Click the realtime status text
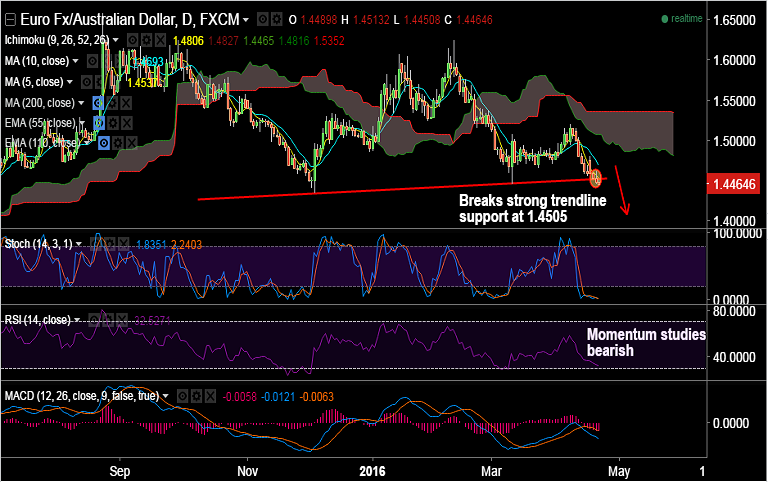768x484 pixels. click(x=687, y=19)
